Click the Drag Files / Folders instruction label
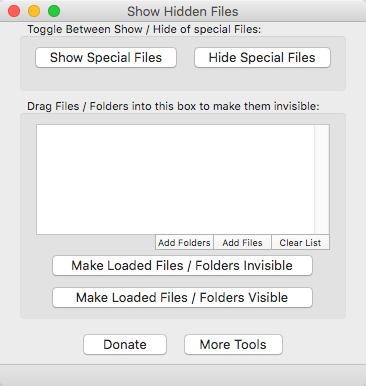Screen dimensions: 366x386 pyautogui.click(x=173, y=106)
